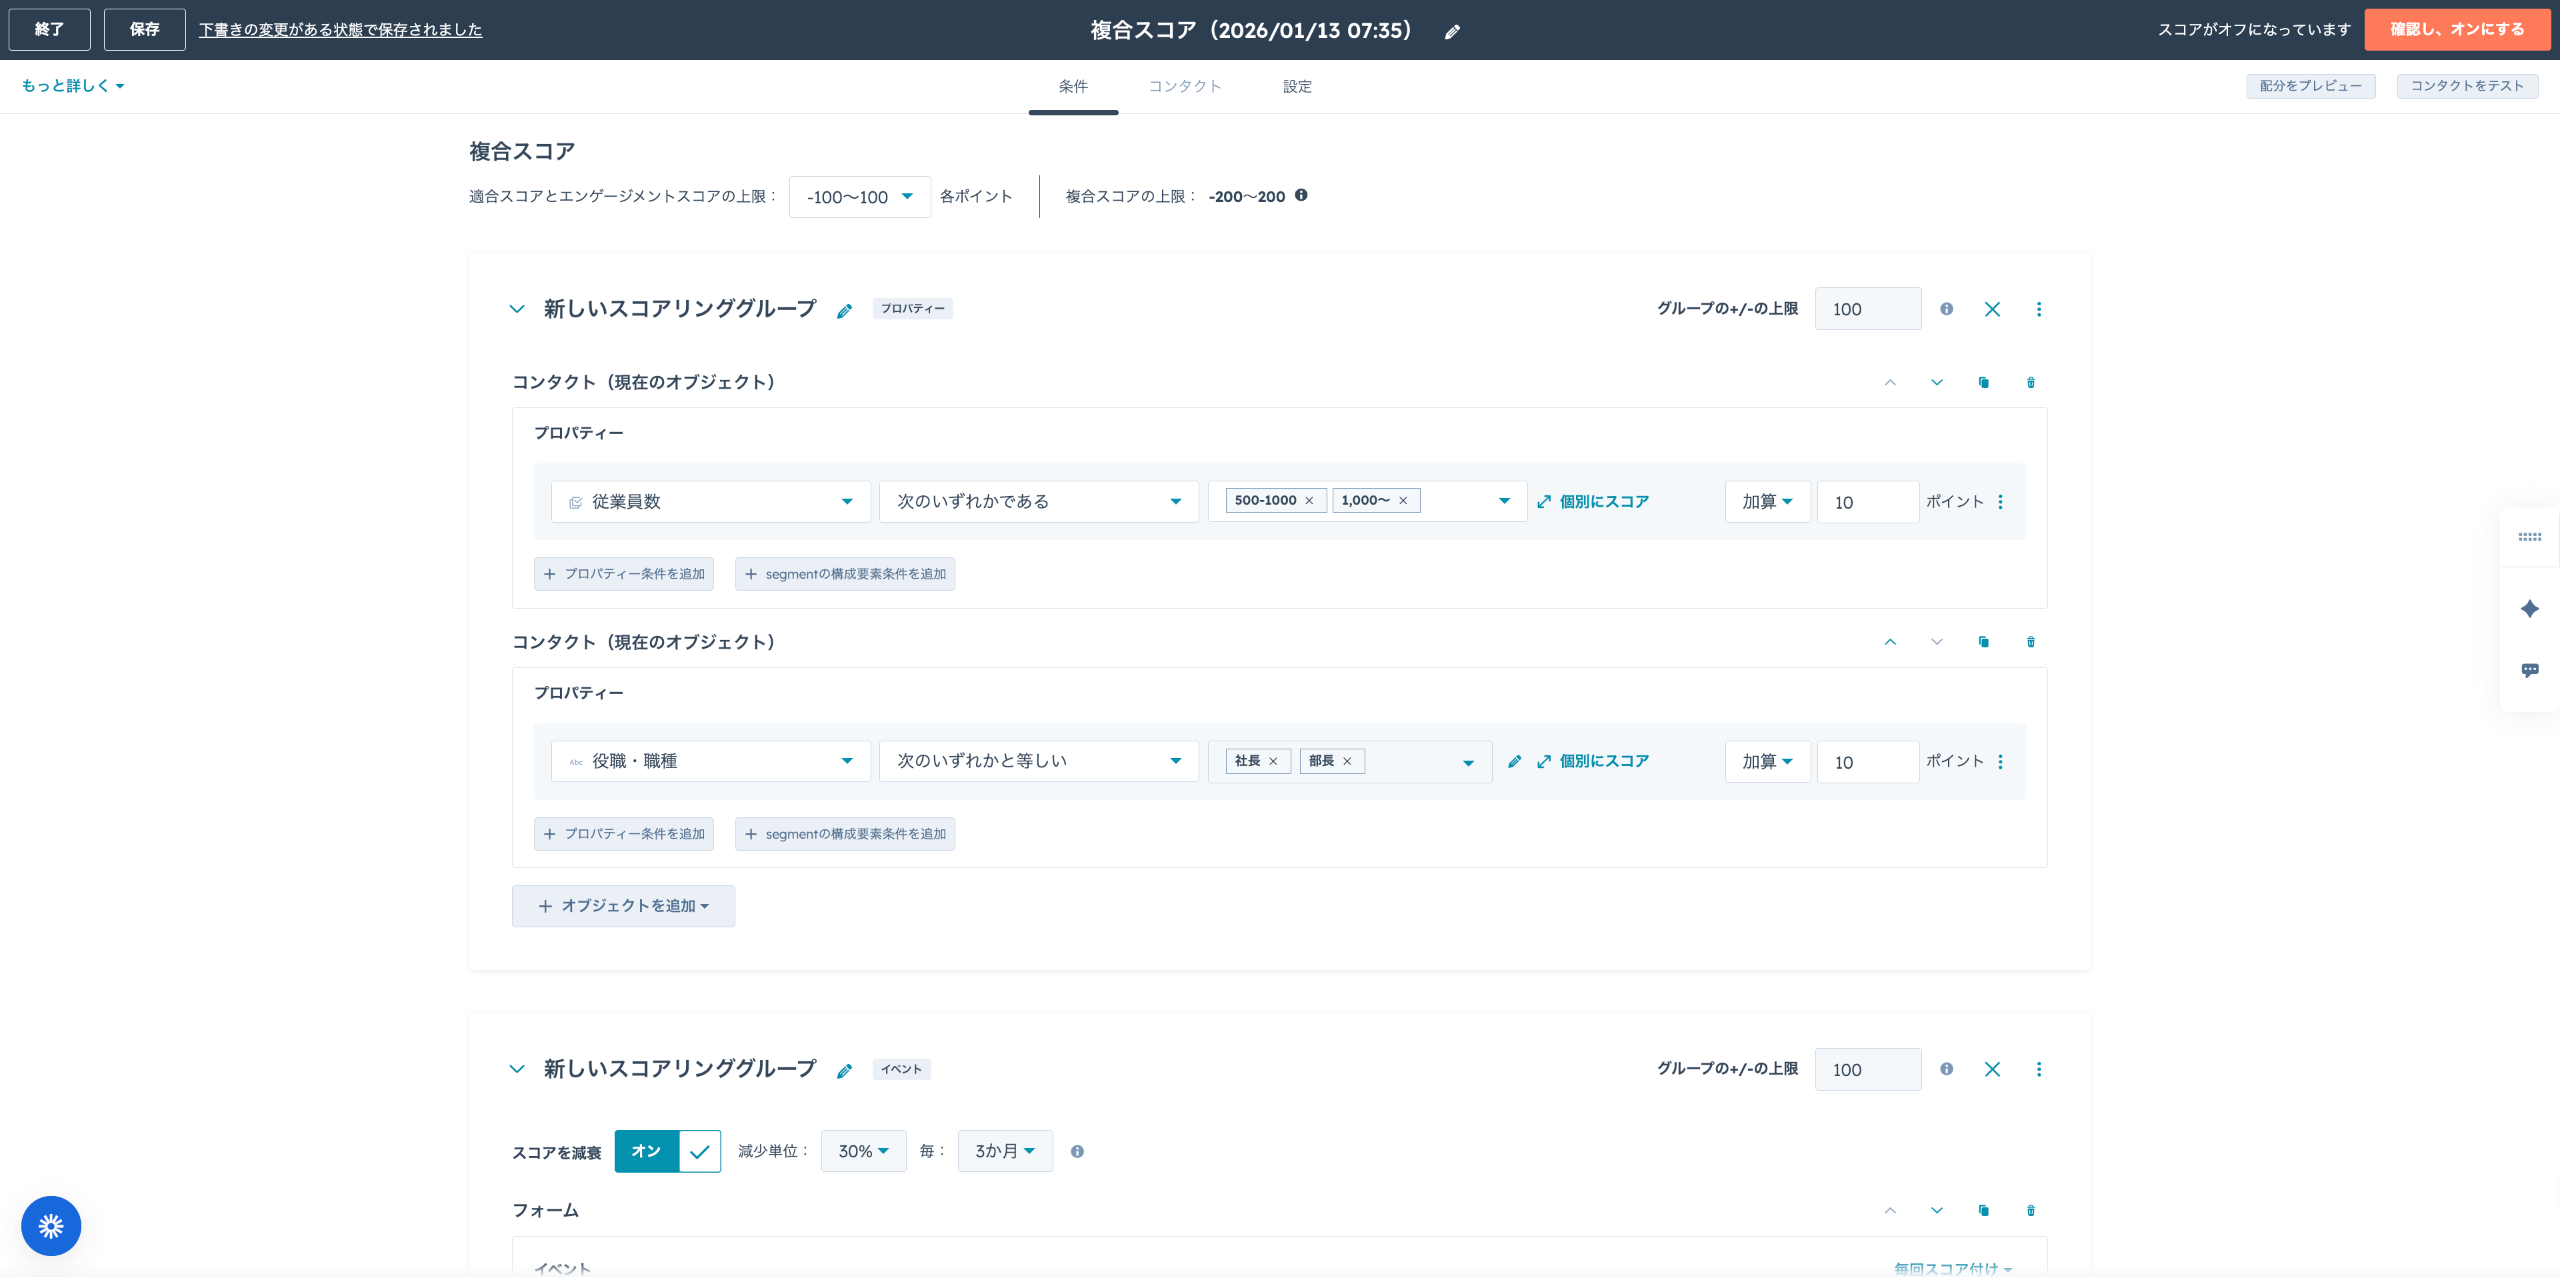
Task: Open three-dot menu for first scoring group
Action: [2038, 310]
